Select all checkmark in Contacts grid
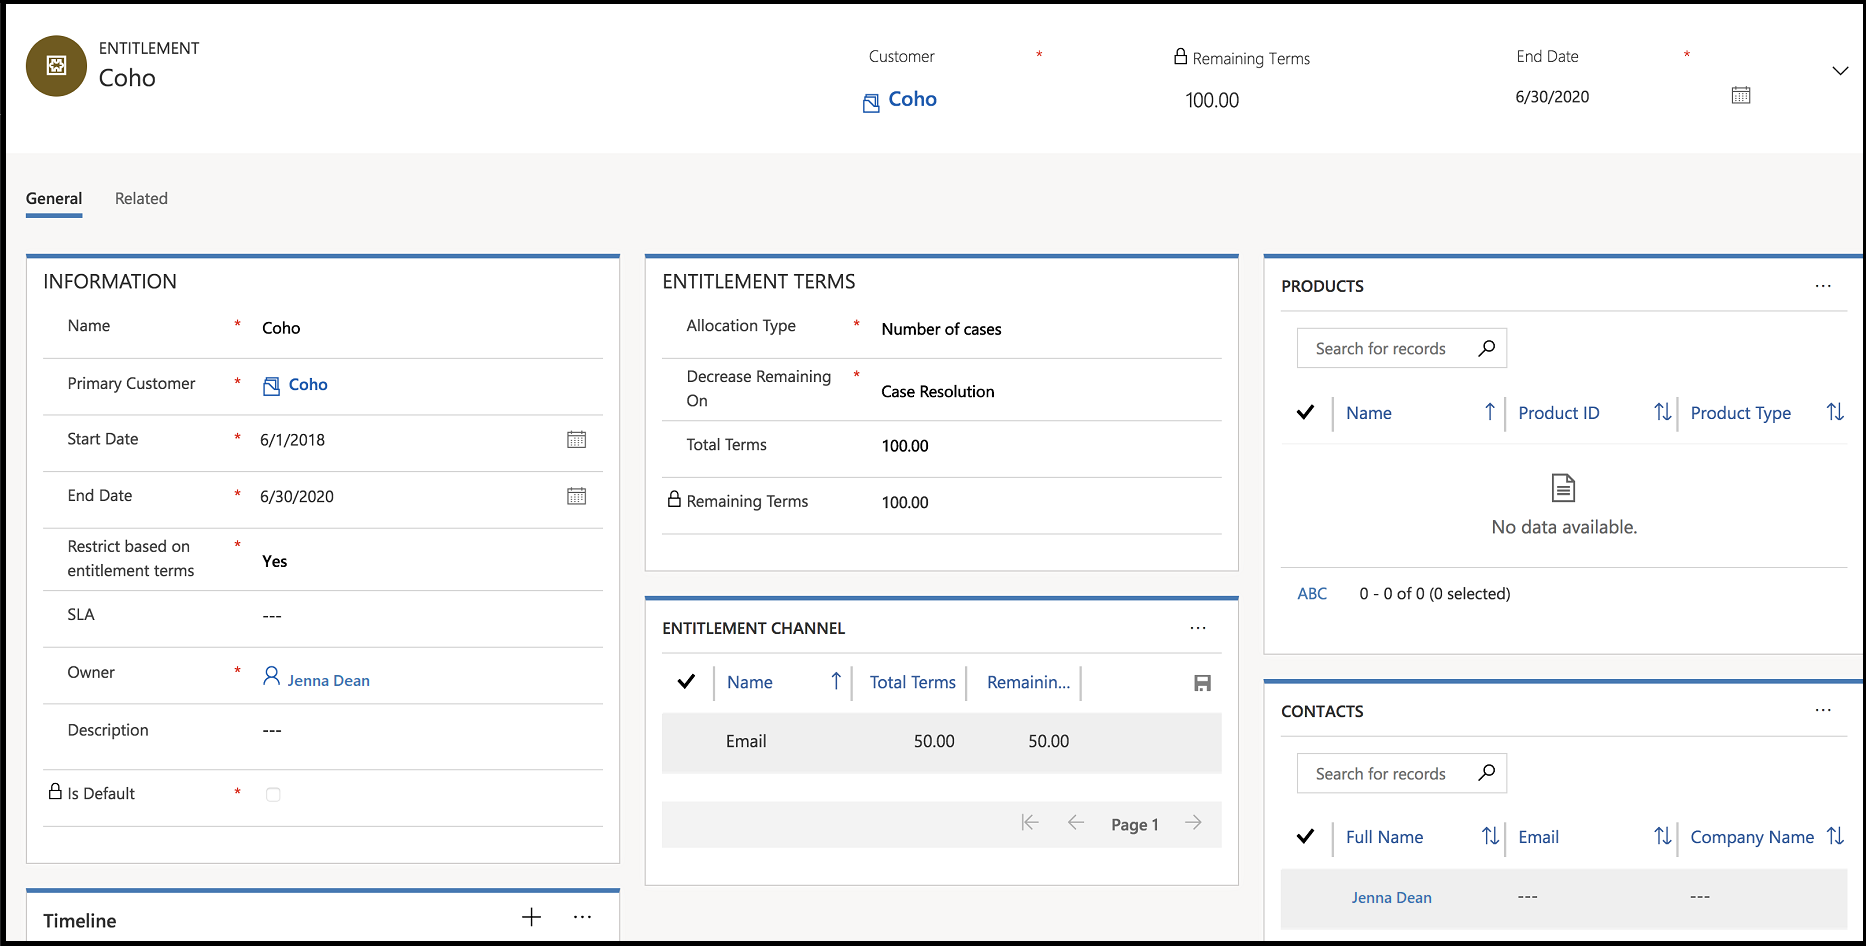This screenshot has height=946, width=1866. pyautogui.click(x=1305, y=837)
